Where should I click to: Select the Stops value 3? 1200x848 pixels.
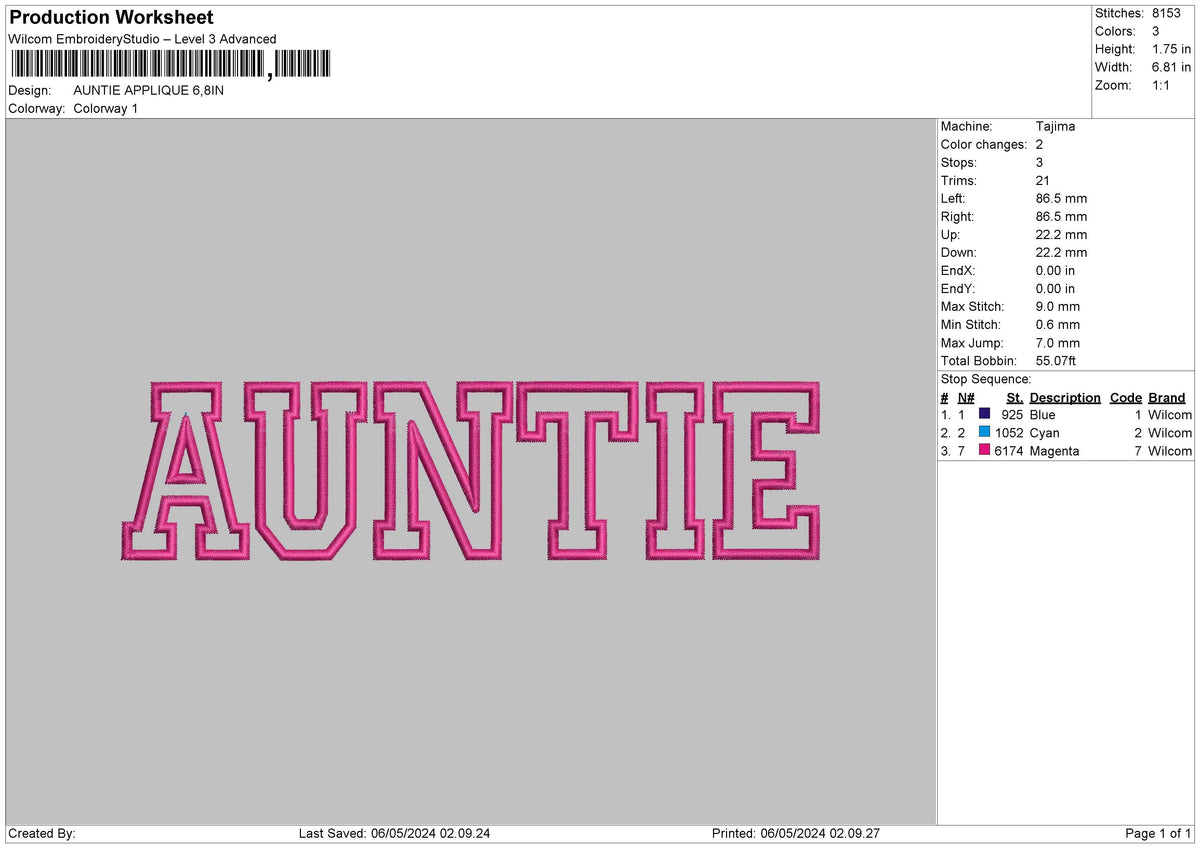coord(1040,162)
